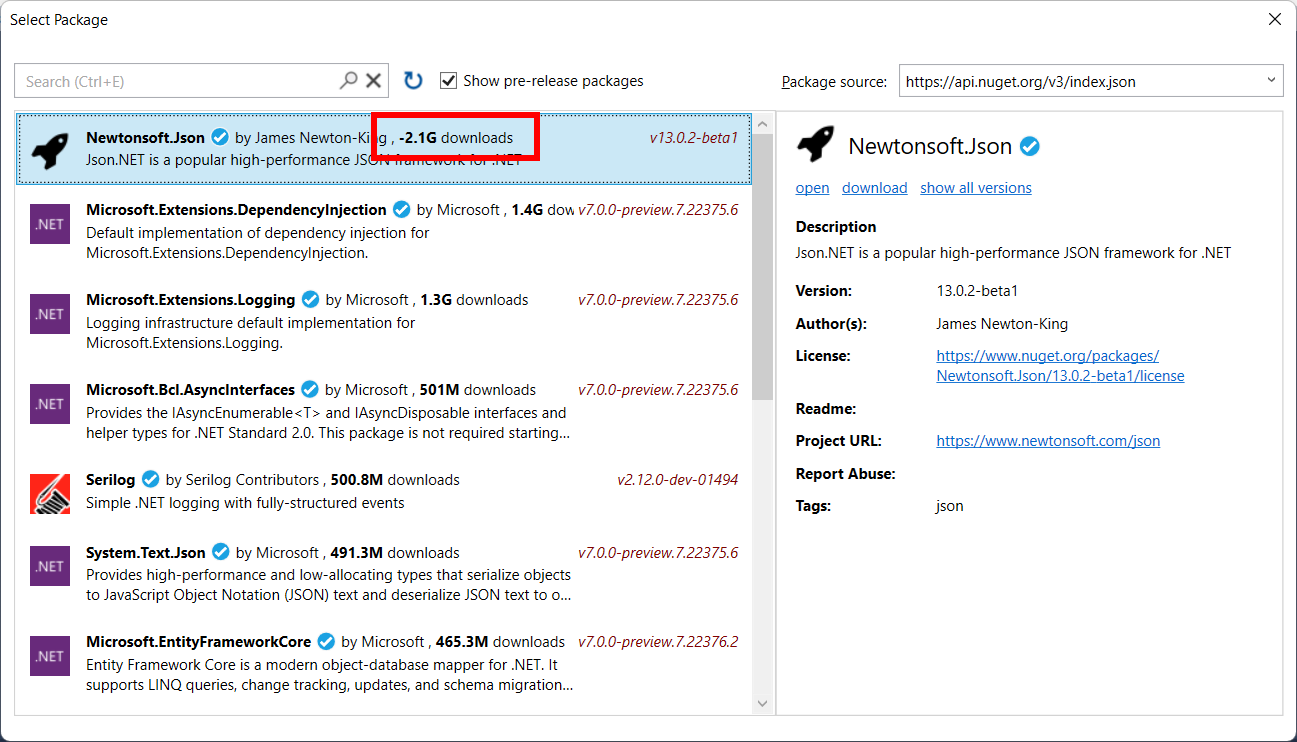Click author James Newton-King in details
The height and width of the screenshot is (742, 1297).
pos(1002,324)
